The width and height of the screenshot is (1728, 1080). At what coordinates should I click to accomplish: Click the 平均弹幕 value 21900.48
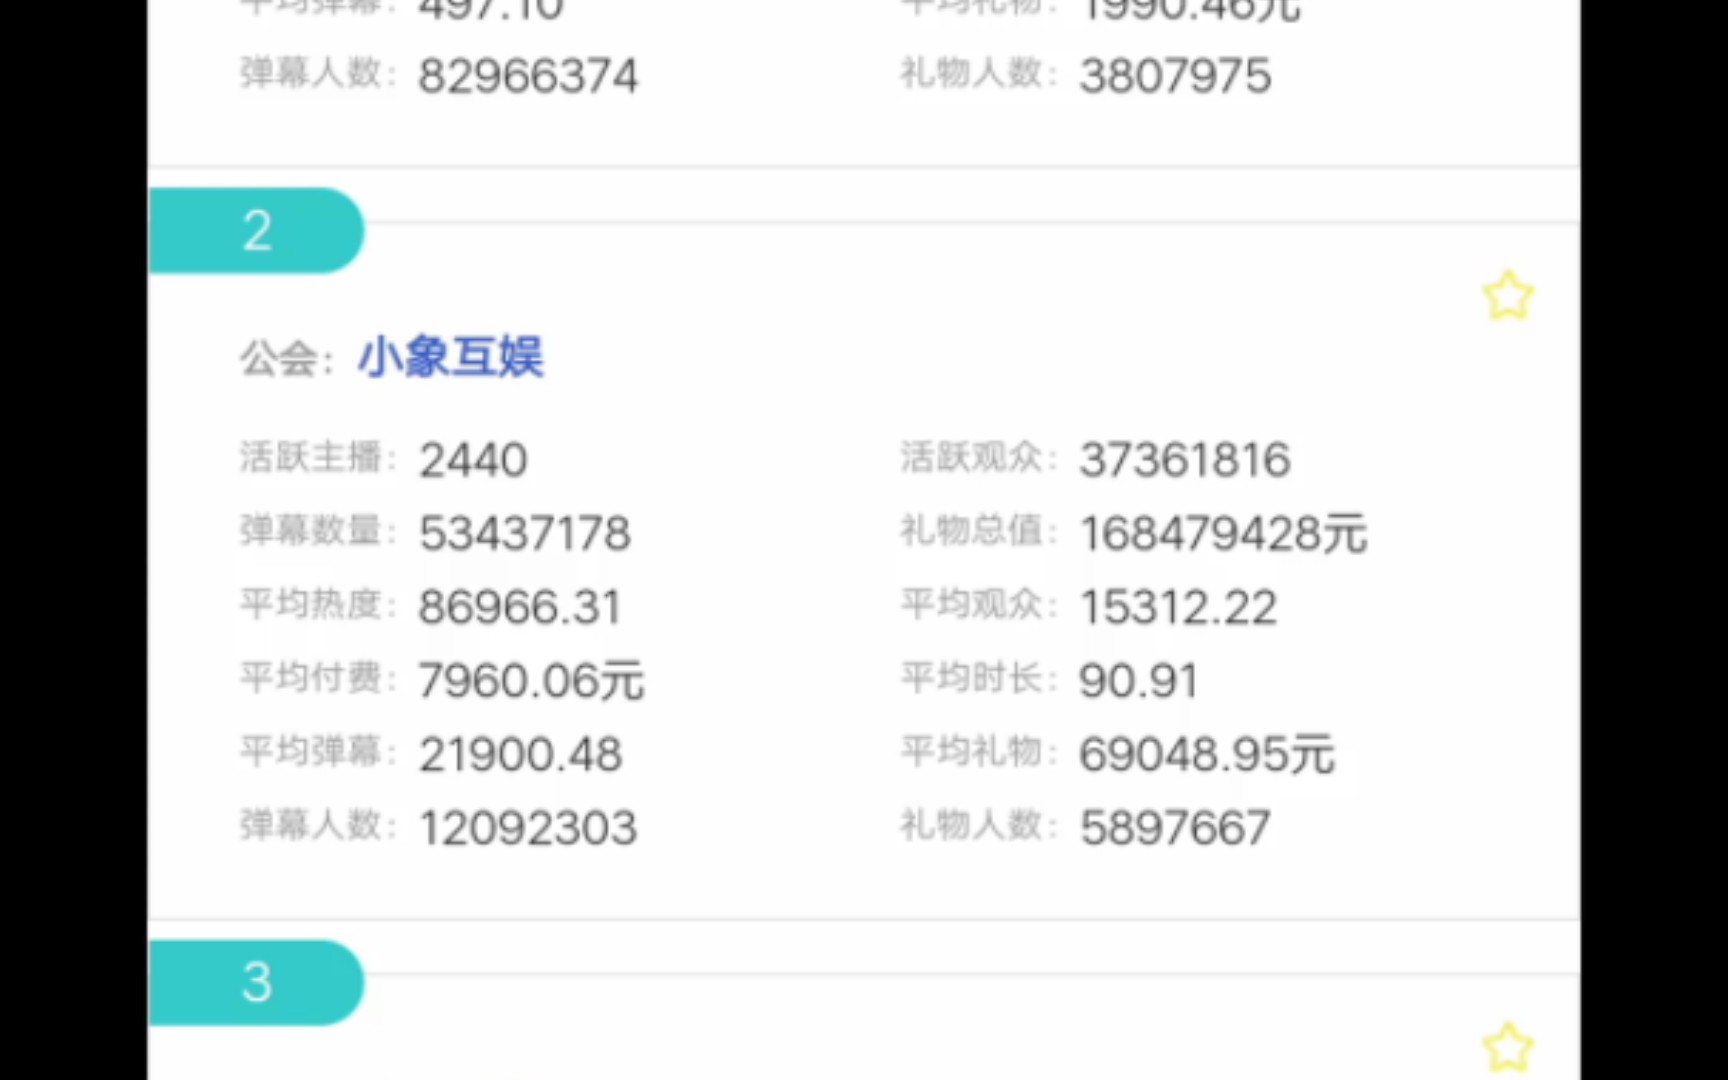point(521,755)
